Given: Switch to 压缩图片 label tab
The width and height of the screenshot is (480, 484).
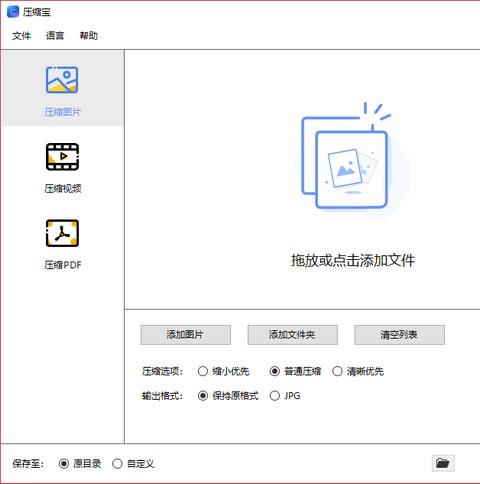Looking at the screenshot, I should click(x=62, y=112).
